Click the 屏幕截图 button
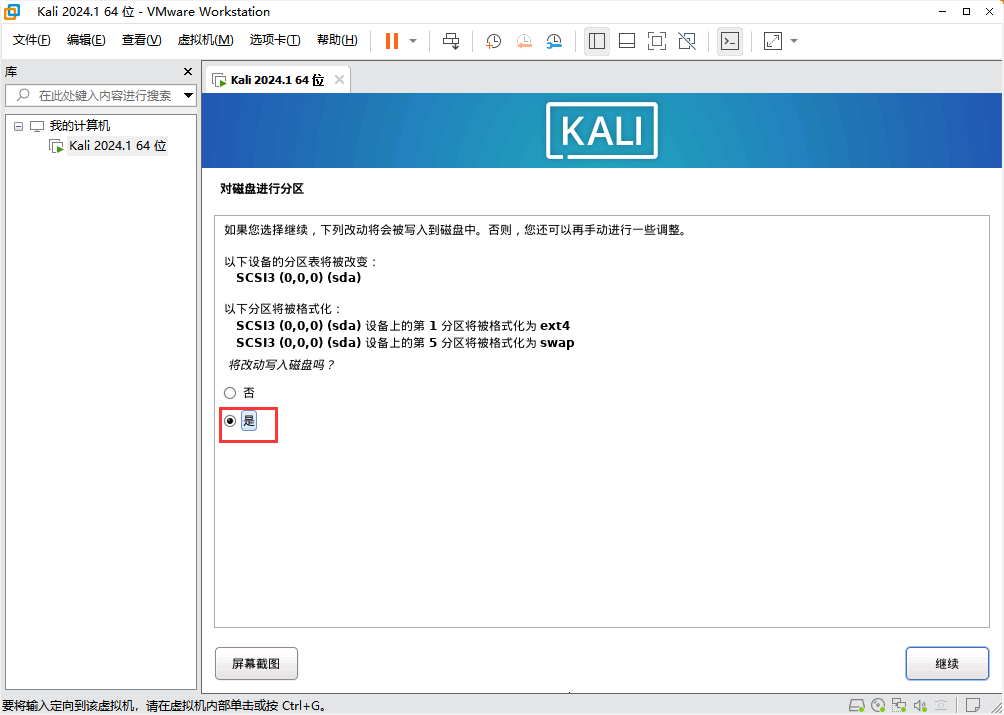Image resolution: width=1004 pixels, height=715 pixels. tap(256, 664)
